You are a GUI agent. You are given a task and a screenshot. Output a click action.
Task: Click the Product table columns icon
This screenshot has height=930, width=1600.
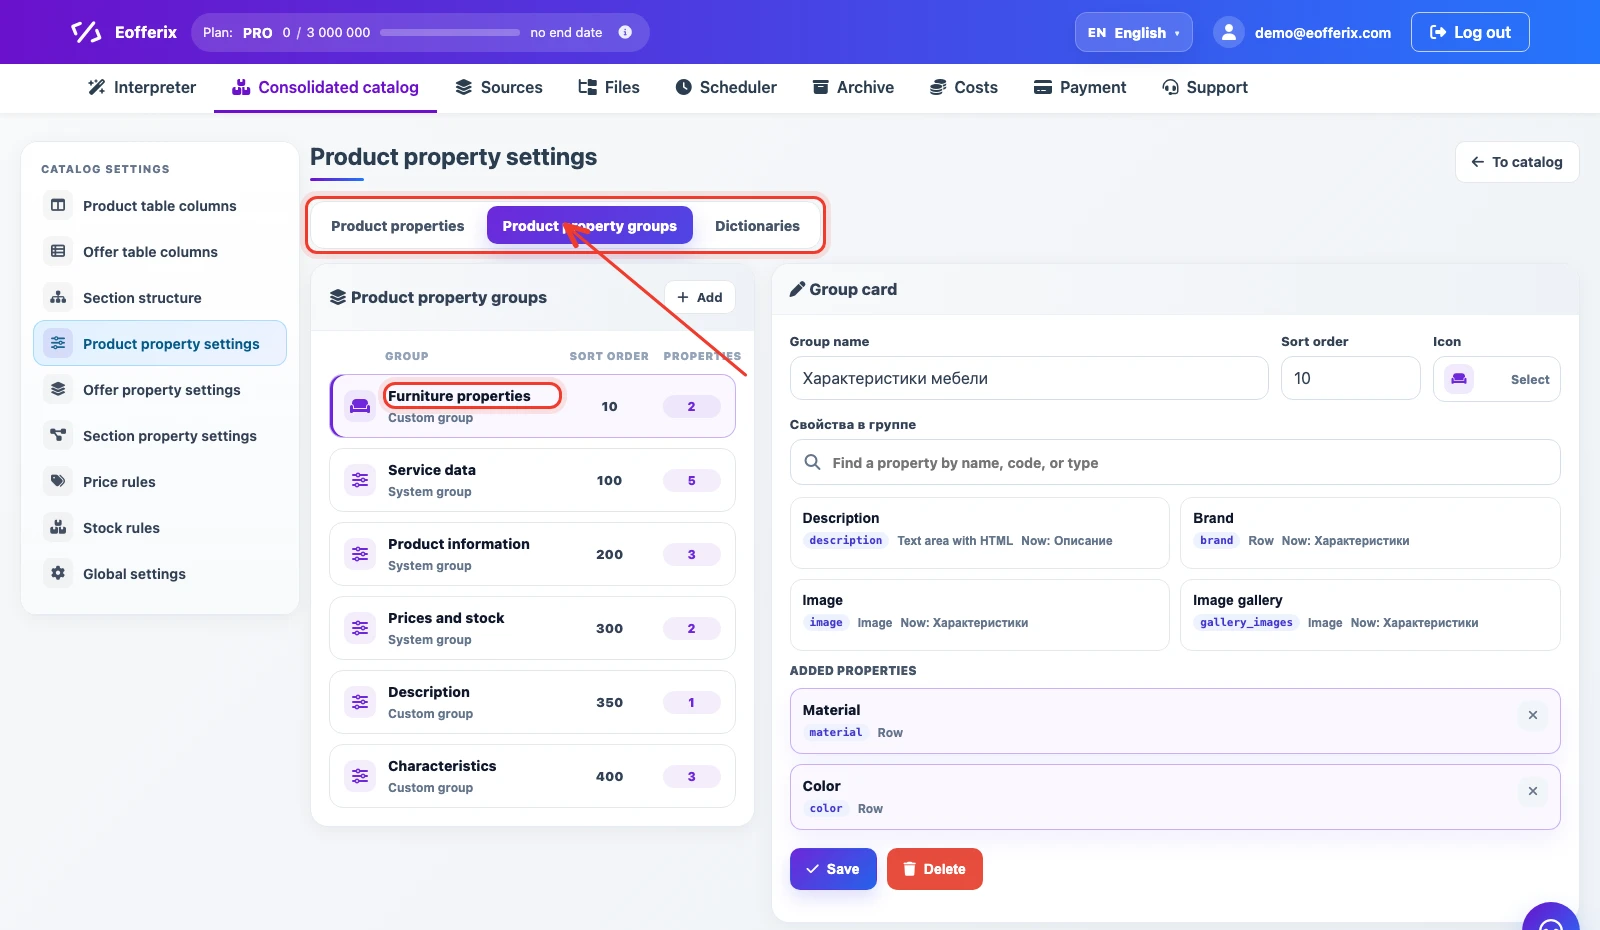[58, 205]
